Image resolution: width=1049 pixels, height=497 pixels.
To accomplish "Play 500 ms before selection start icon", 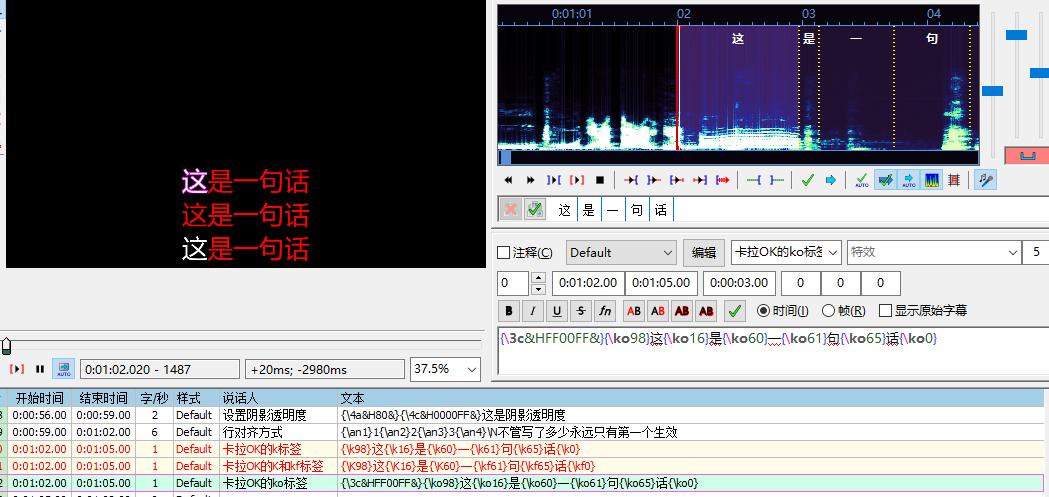I will tap(631, 180).
